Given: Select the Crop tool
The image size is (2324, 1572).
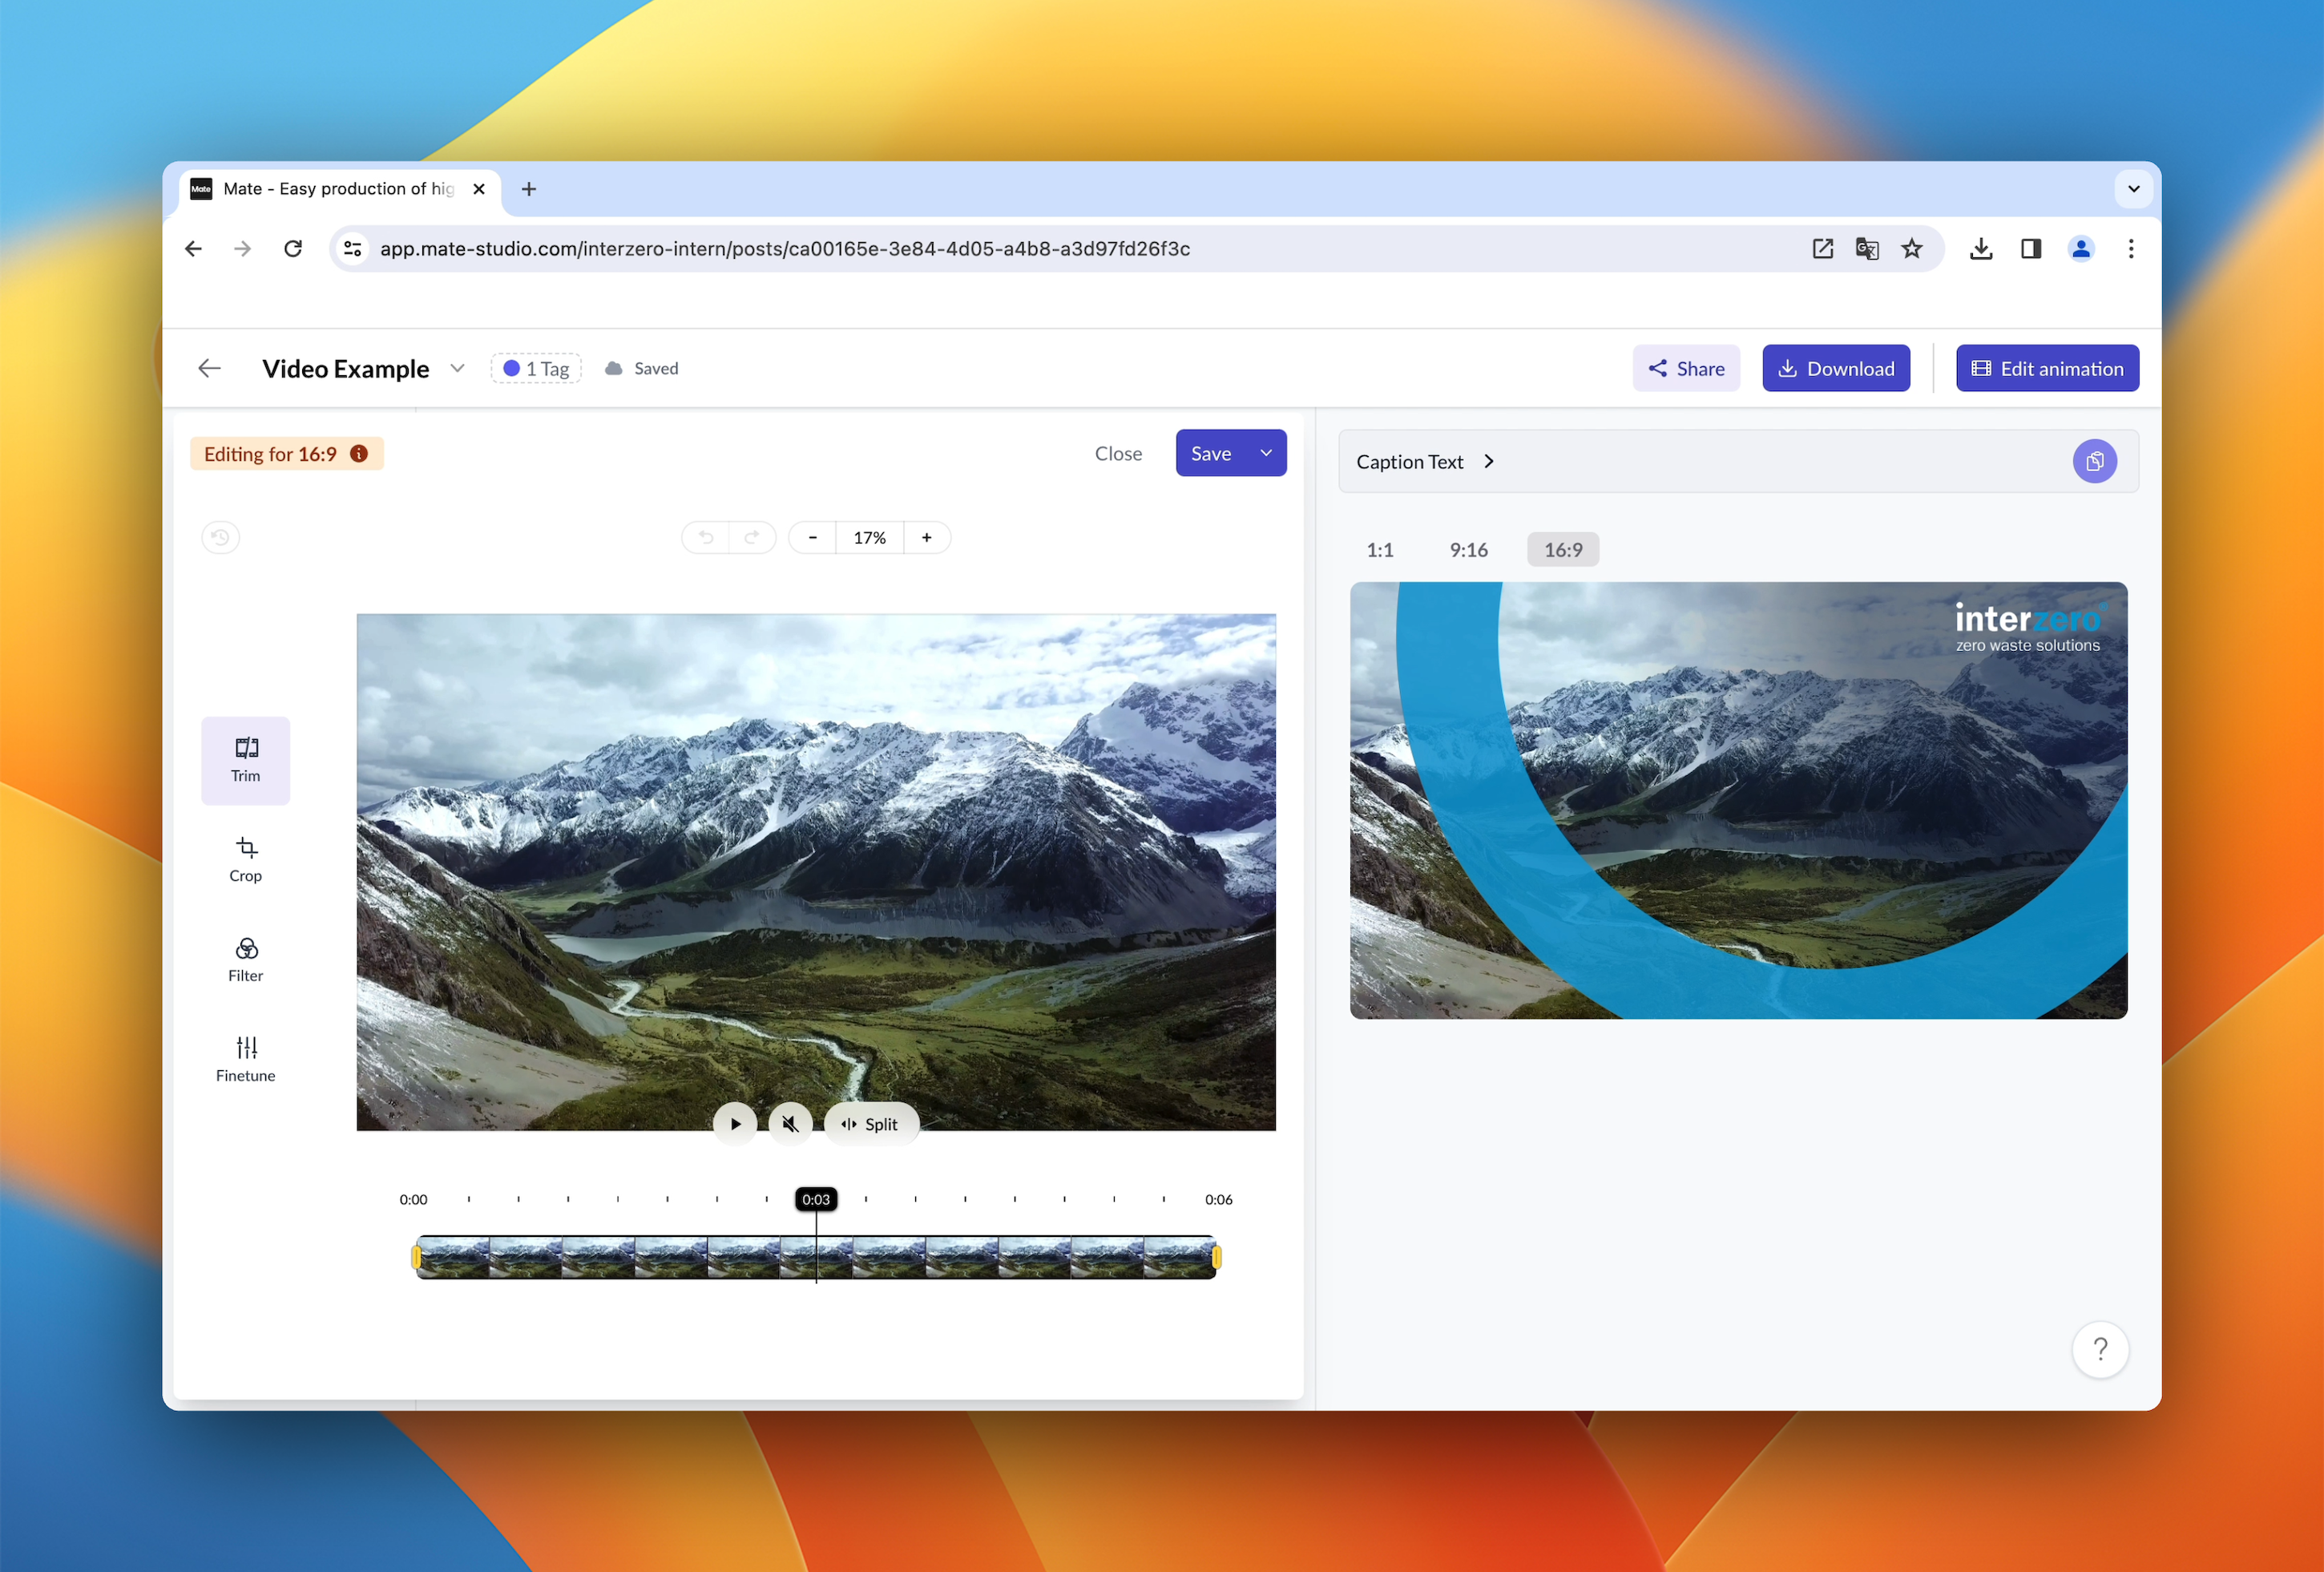Looking at the screenshot, I should pyautogui.click(x=245, y=859).
